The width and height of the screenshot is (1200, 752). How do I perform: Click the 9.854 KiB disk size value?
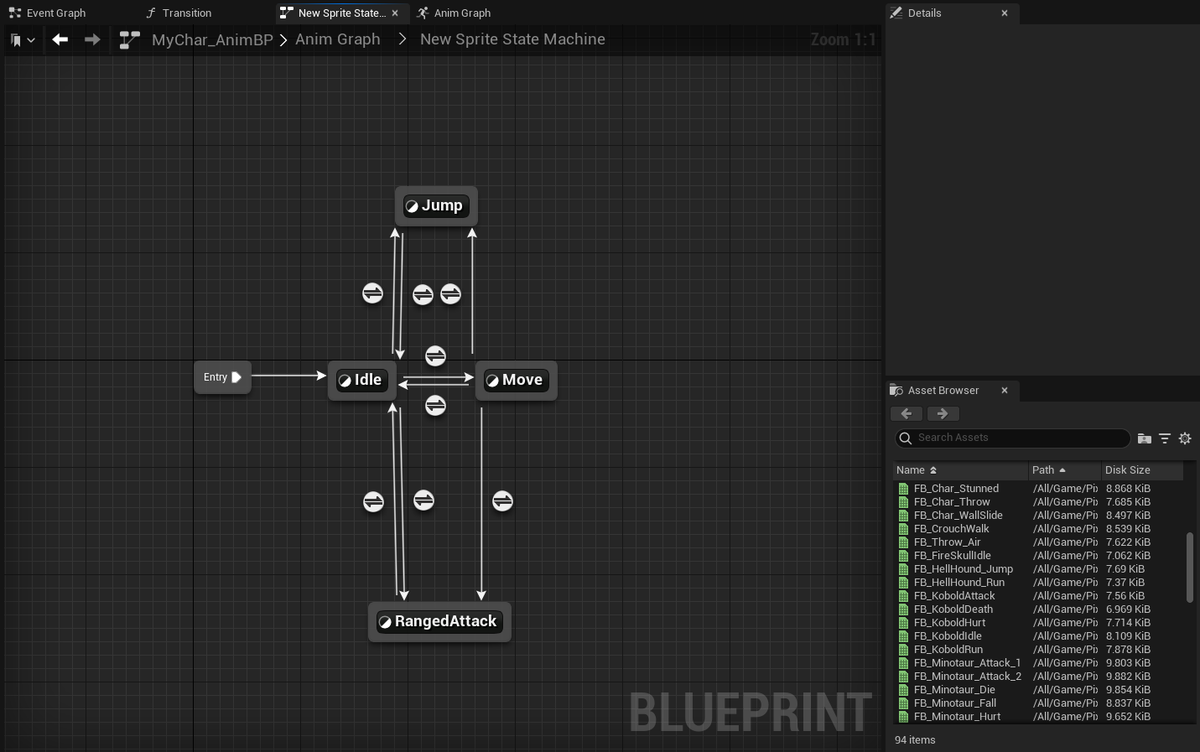click(1128, 690)
